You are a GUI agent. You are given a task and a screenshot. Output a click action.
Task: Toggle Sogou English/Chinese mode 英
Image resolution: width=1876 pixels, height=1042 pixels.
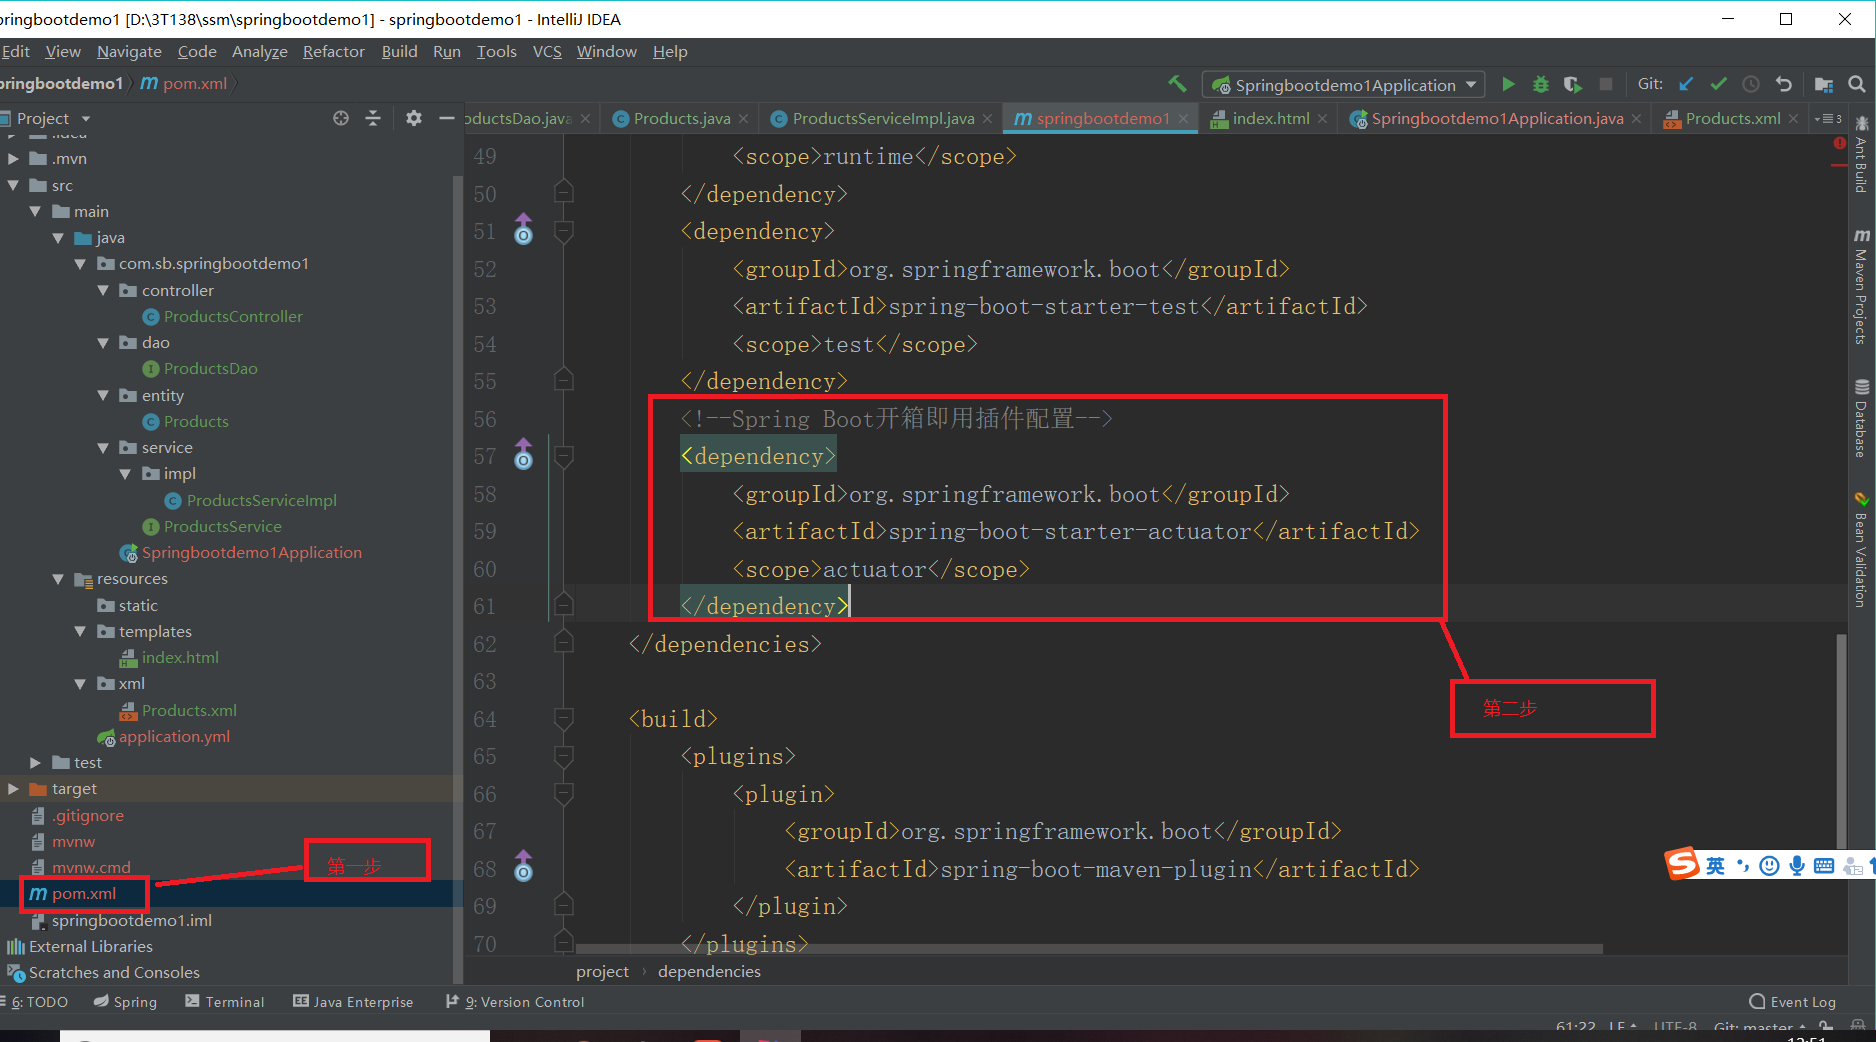(x=1716, y=865)
